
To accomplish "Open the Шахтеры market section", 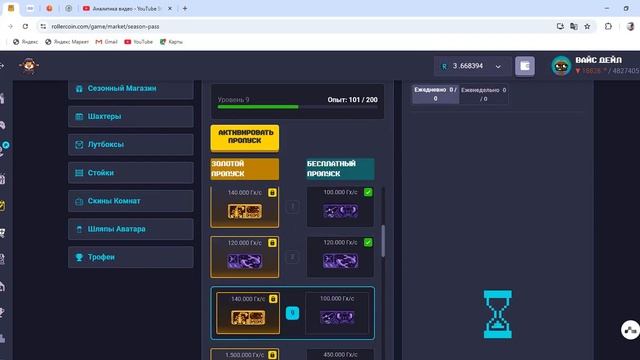I will (x=131, y=116).
